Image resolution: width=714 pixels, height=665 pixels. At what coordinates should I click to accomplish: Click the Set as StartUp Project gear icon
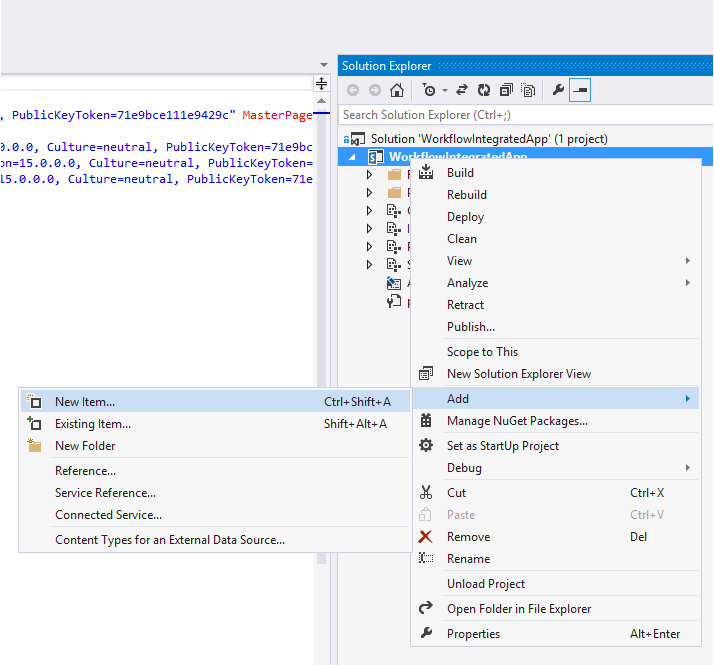(x=426, y=445)
